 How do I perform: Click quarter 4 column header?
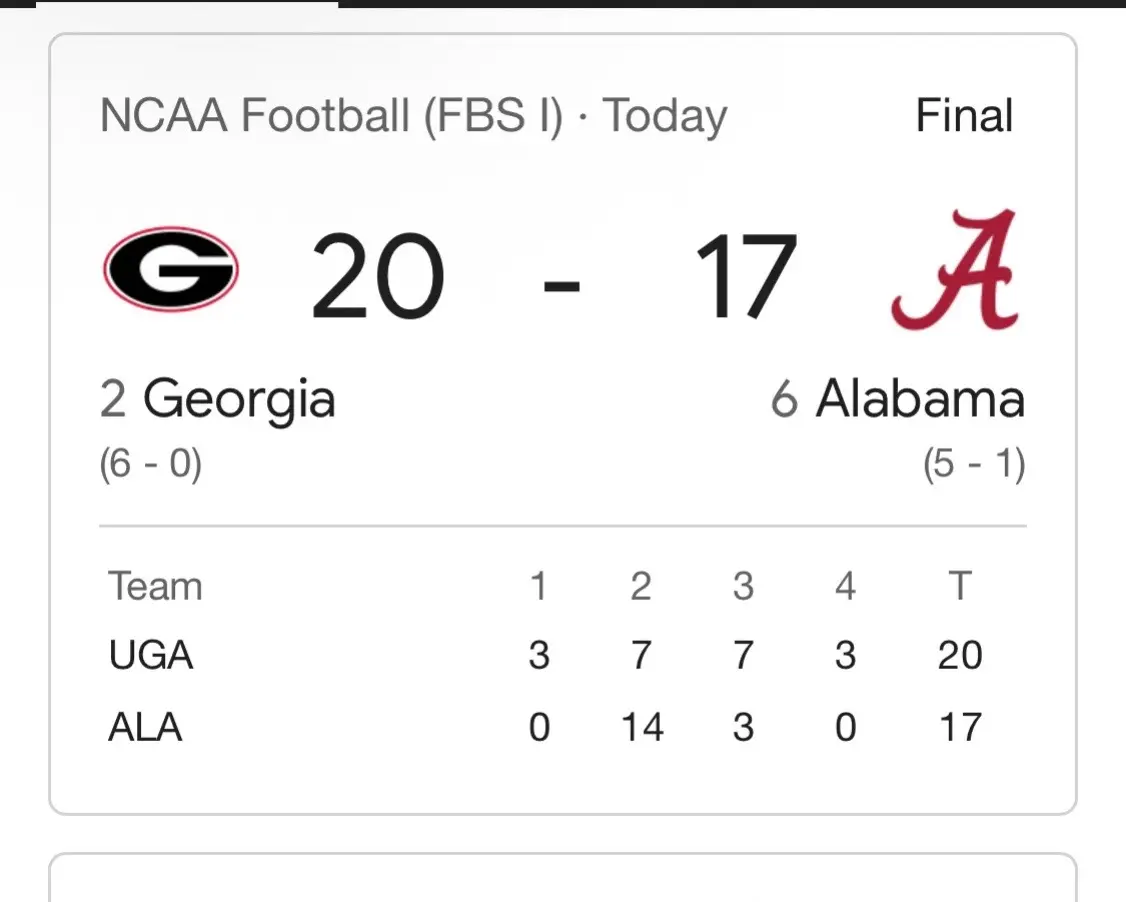(845, 586)
